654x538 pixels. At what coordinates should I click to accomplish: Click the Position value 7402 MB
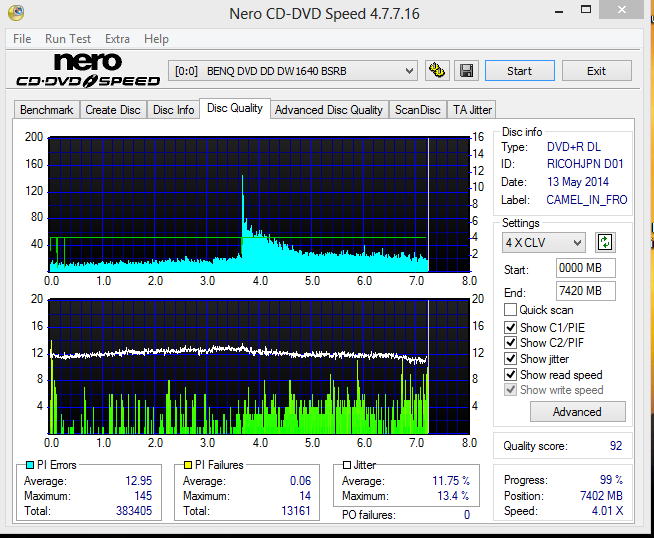(601, 496)
